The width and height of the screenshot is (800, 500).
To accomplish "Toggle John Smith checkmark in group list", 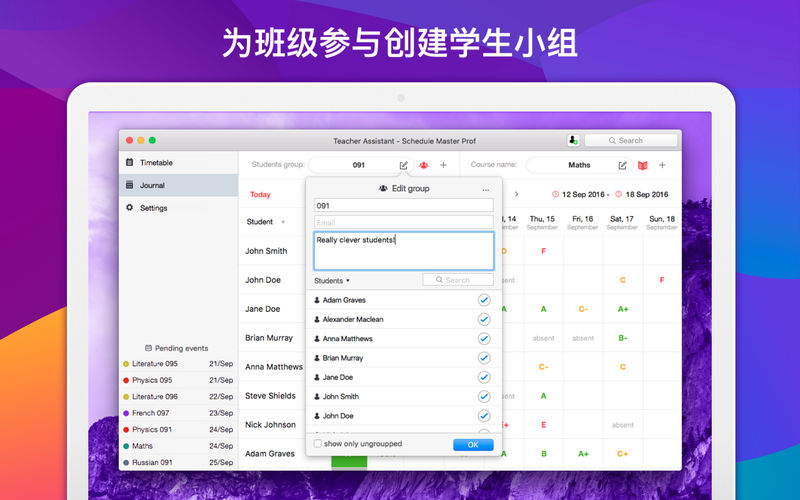I will point(484,396).
